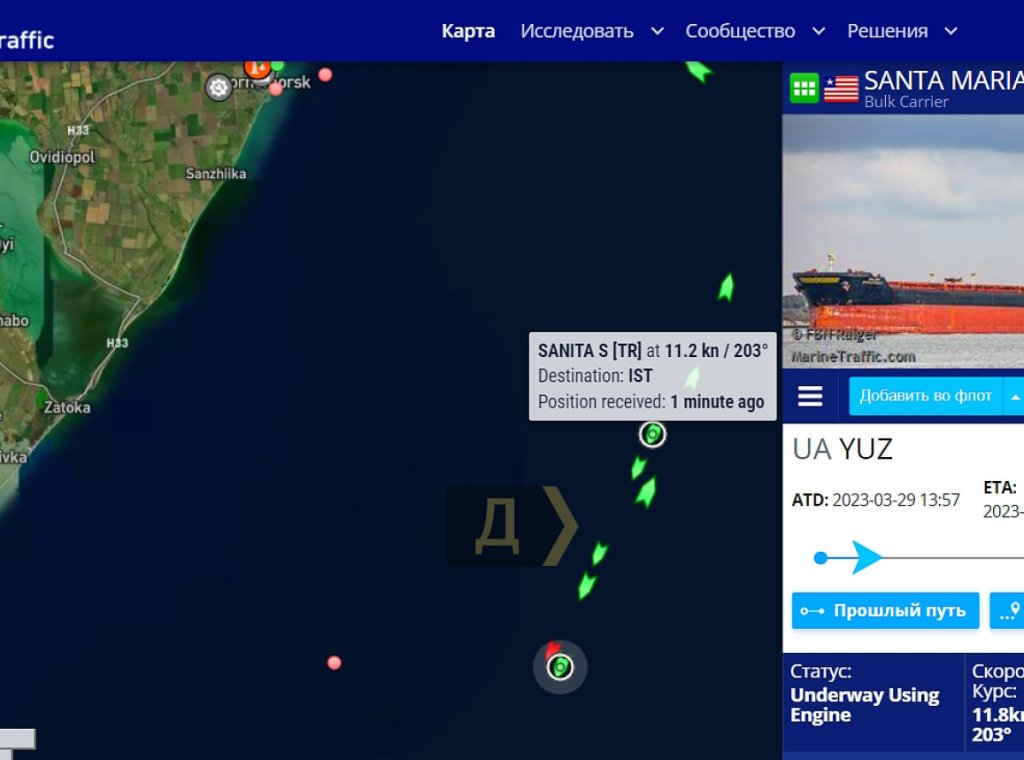The image size is (1024, 760).
Task: Click the voyage progress arrow on the timeline
Action: pyautogui.click(x=867, y=558)
